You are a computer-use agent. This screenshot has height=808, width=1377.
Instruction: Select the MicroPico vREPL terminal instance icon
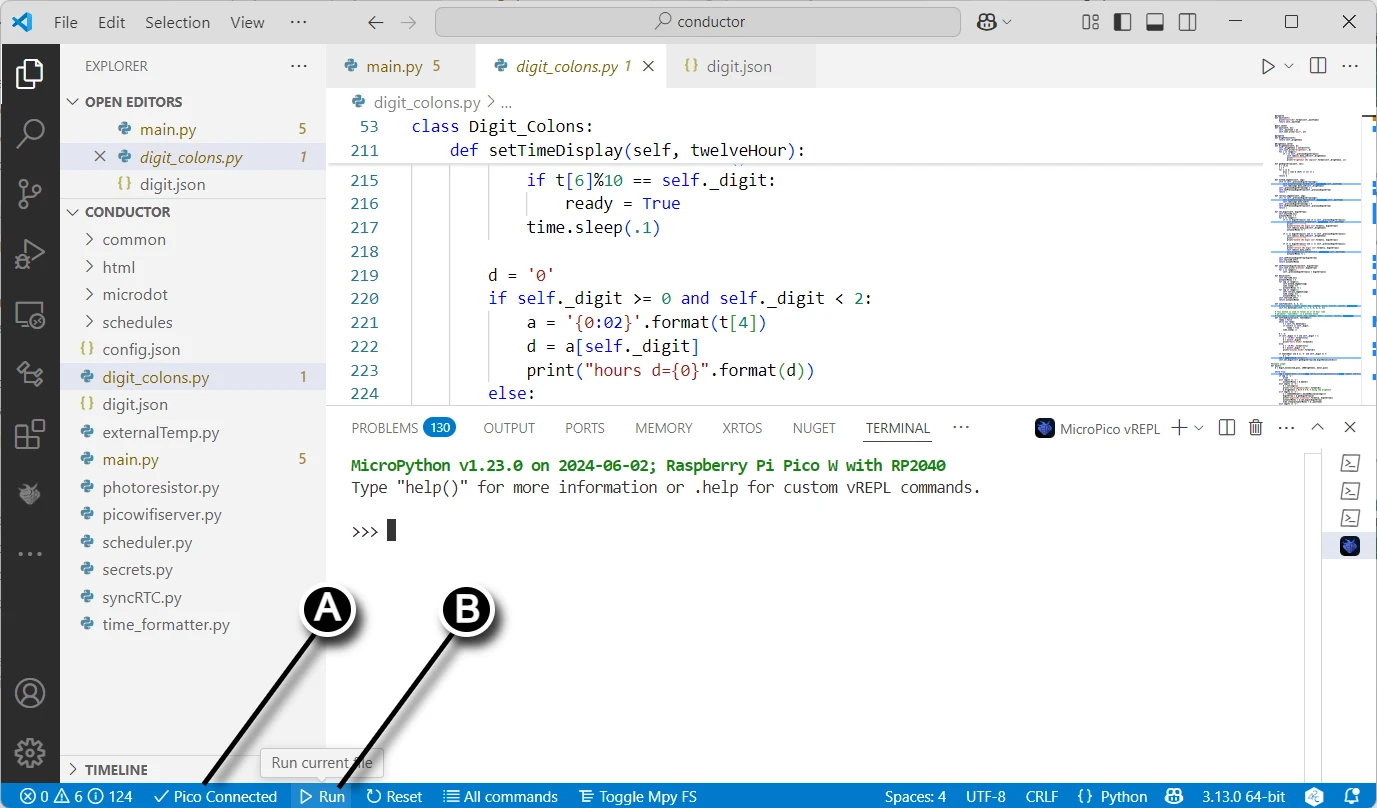(1350, 546)
